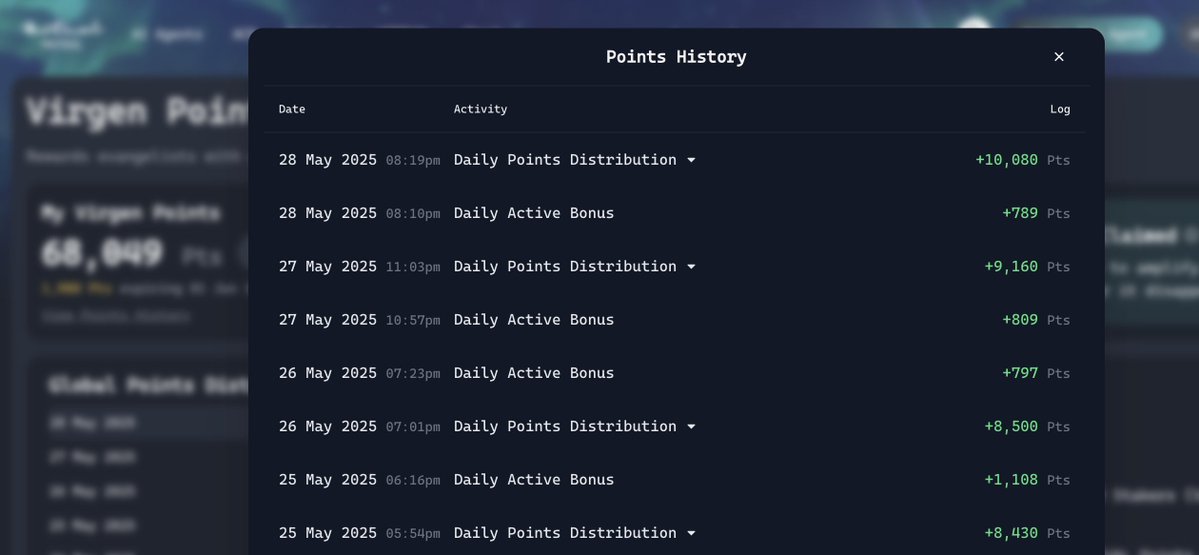This screenshot has height=555, width=1199.
Task: Click the Activity column header
Action: (480, 109)
